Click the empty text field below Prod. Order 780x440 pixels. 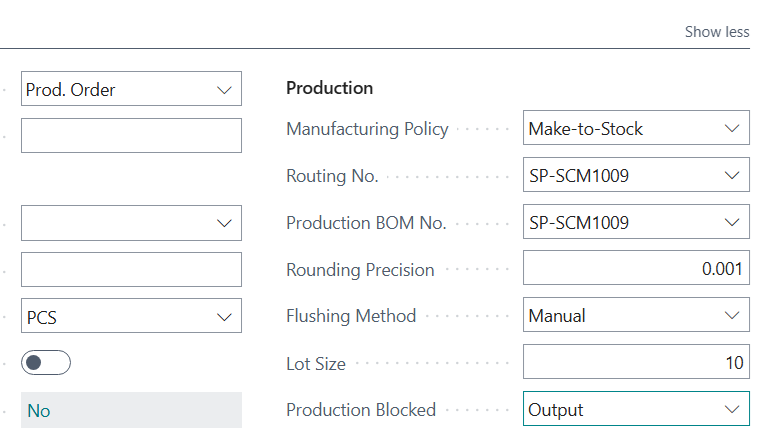click(131, 135)
